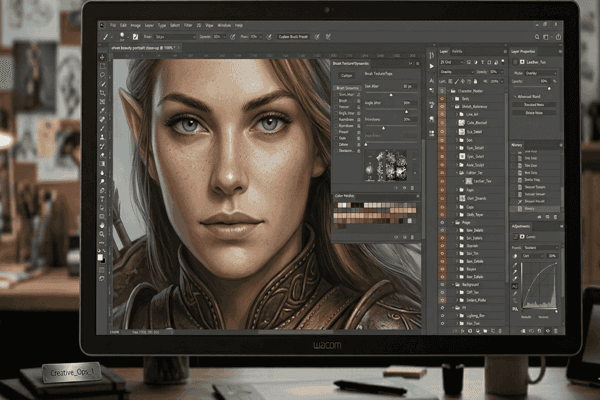Toggle the eye on Leather_Tex layer
Screen dimensions: 600x400
coord(442,181)
